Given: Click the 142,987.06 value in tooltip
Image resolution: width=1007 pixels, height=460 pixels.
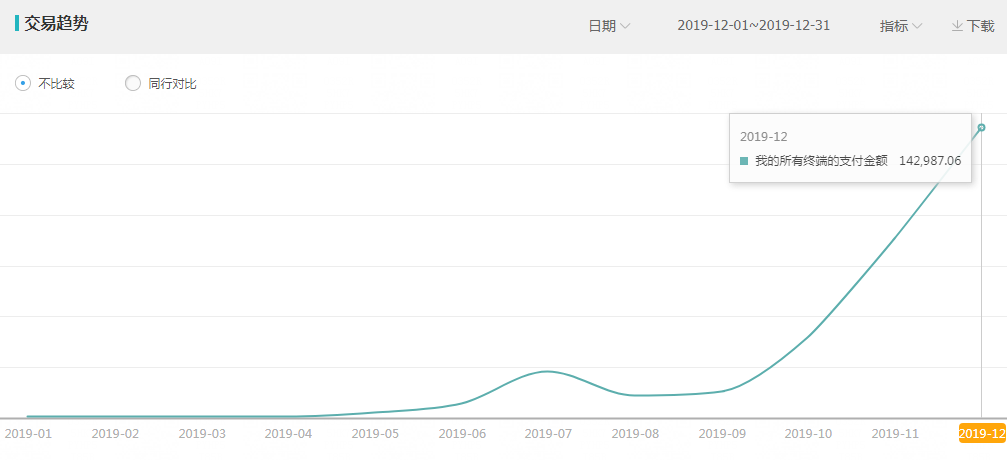Looking at the screenshot, I should click(930, 161).
